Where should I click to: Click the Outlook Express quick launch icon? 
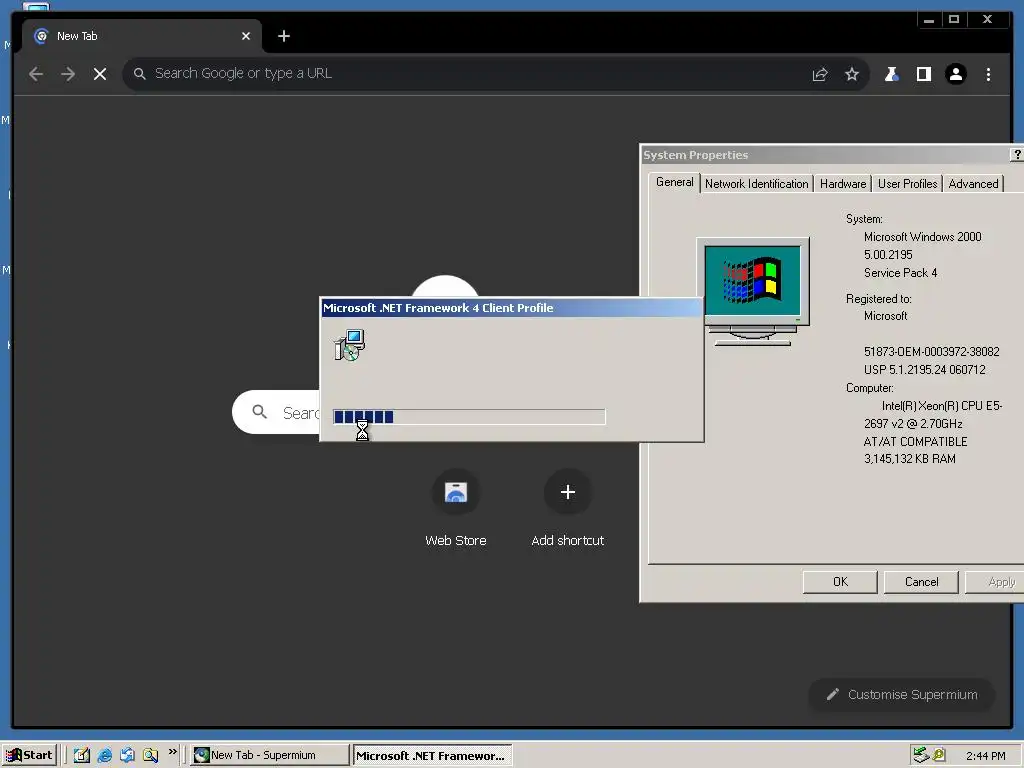click(x=127, y=755)
